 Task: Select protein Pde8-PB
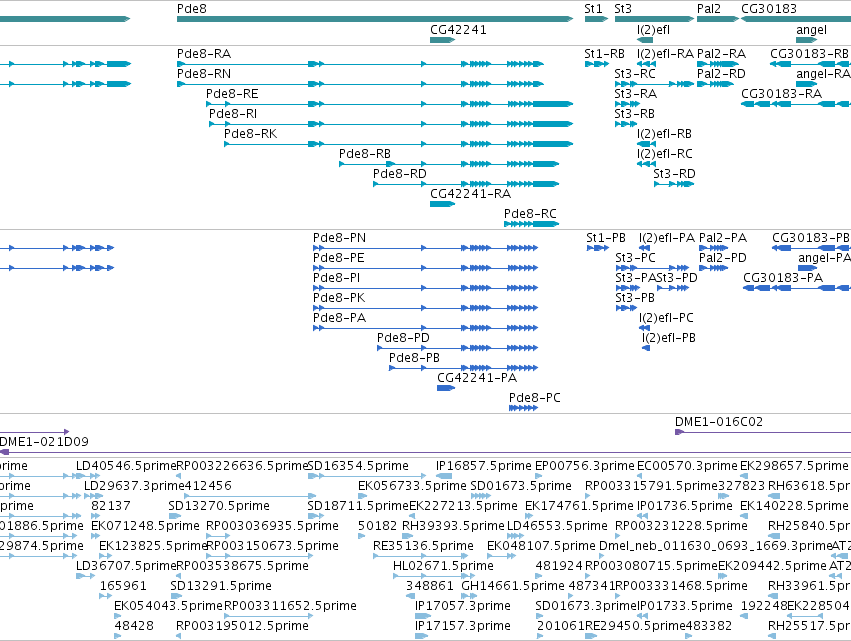(x=463, y=368)
